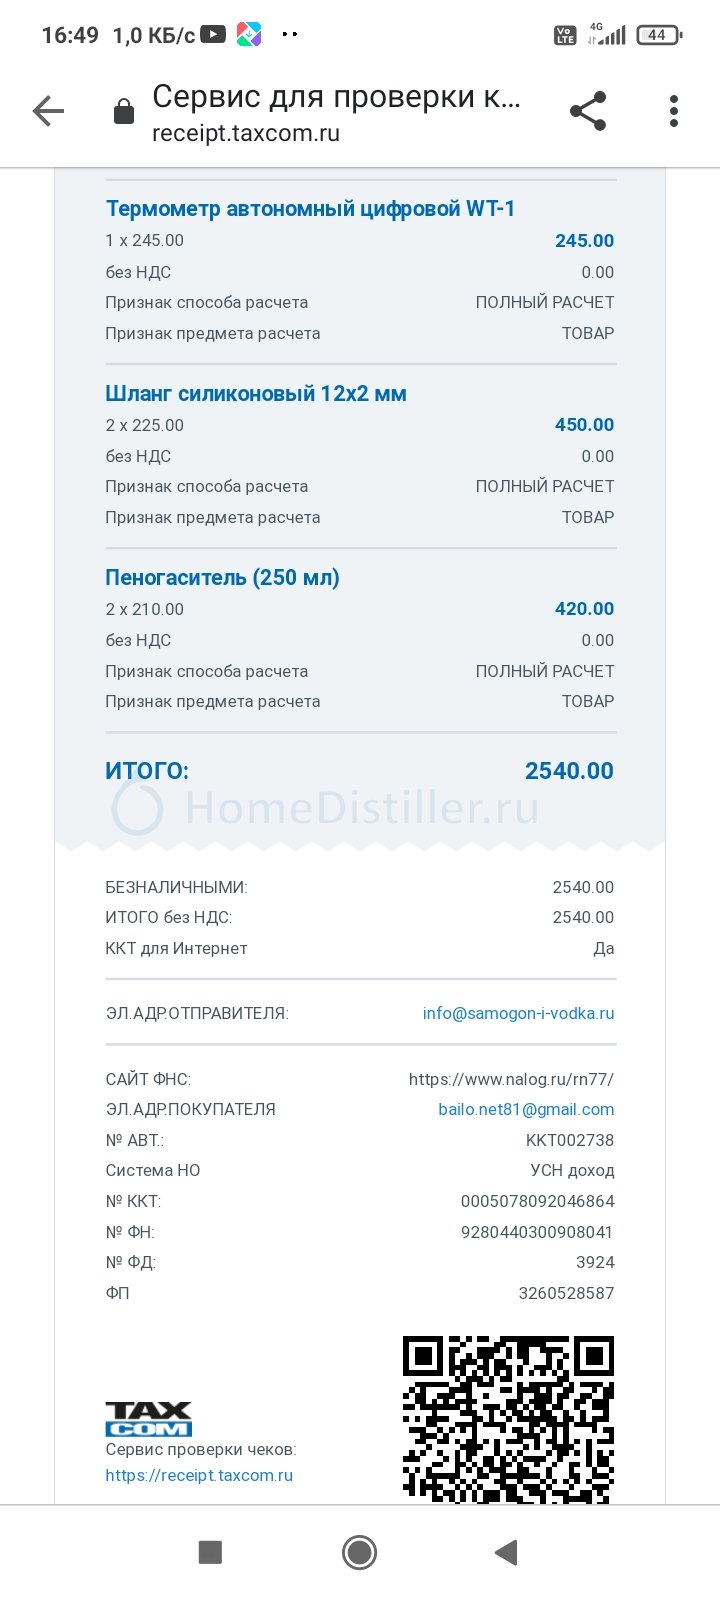This screenshot has width=720, height=1600.
Task: Tap the Термометр автономный цифровой WT-1 item title
Action: [310, 209]
